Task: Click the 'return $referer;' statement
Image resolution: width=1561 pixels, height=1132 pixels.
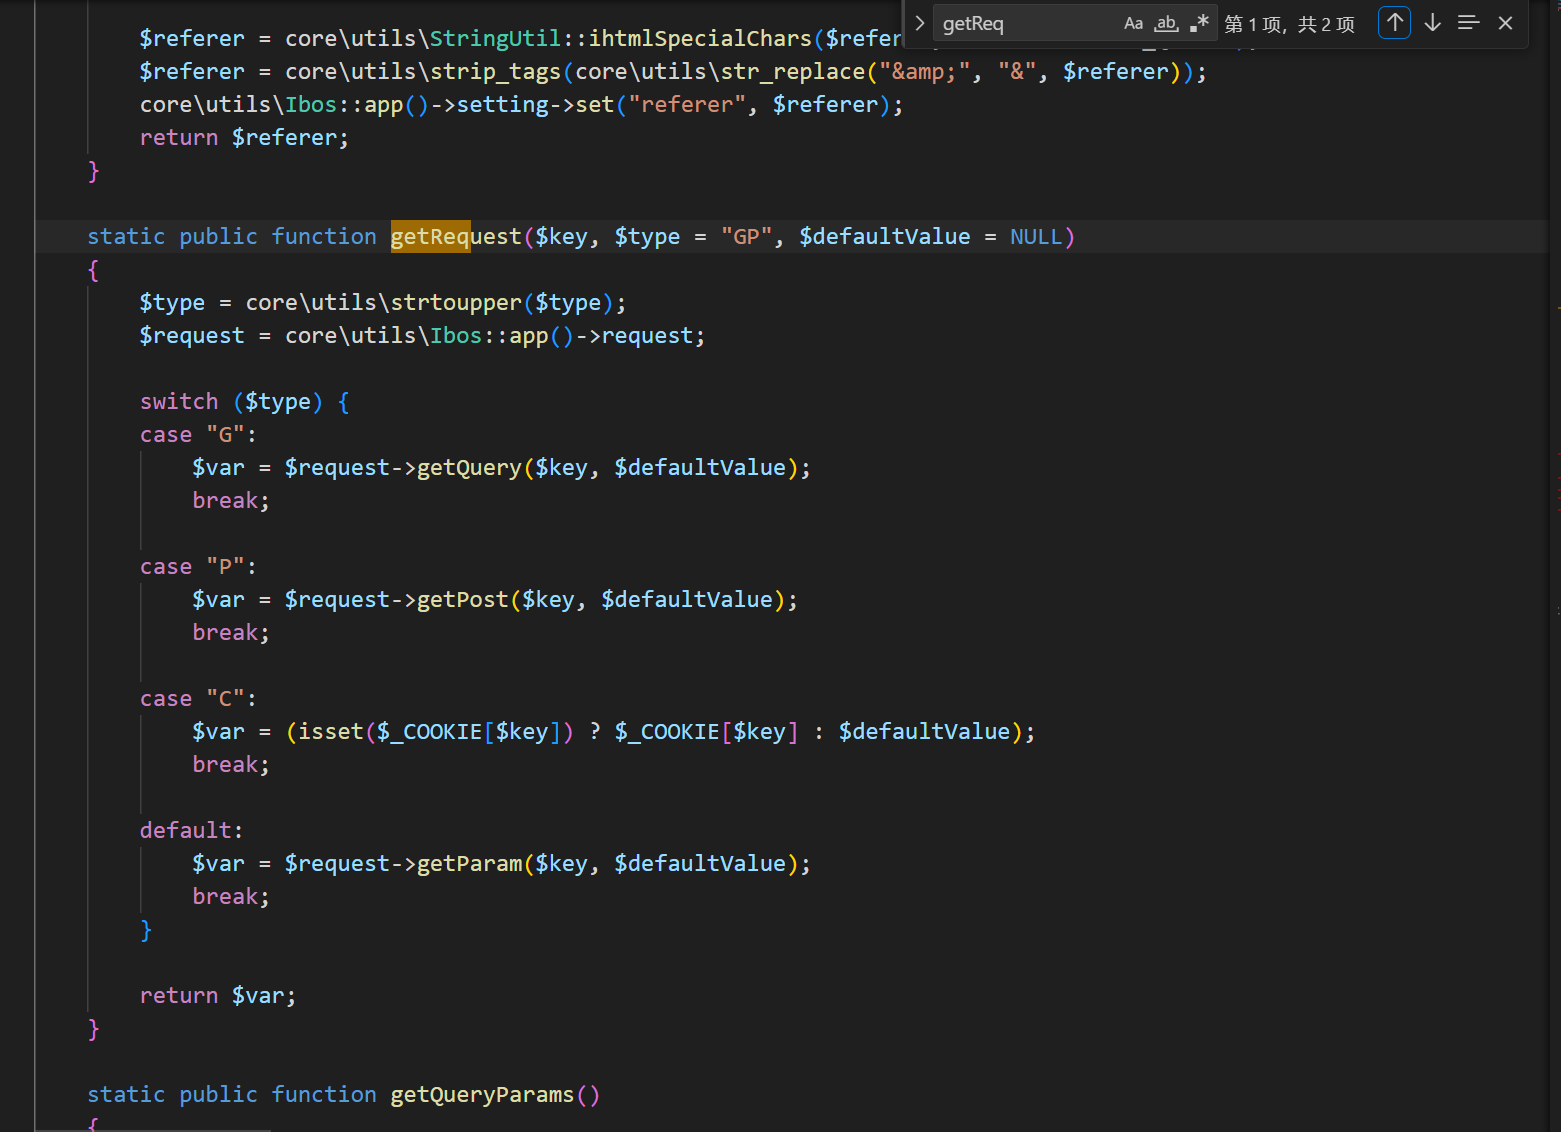Action: click(x=244, y=138)
